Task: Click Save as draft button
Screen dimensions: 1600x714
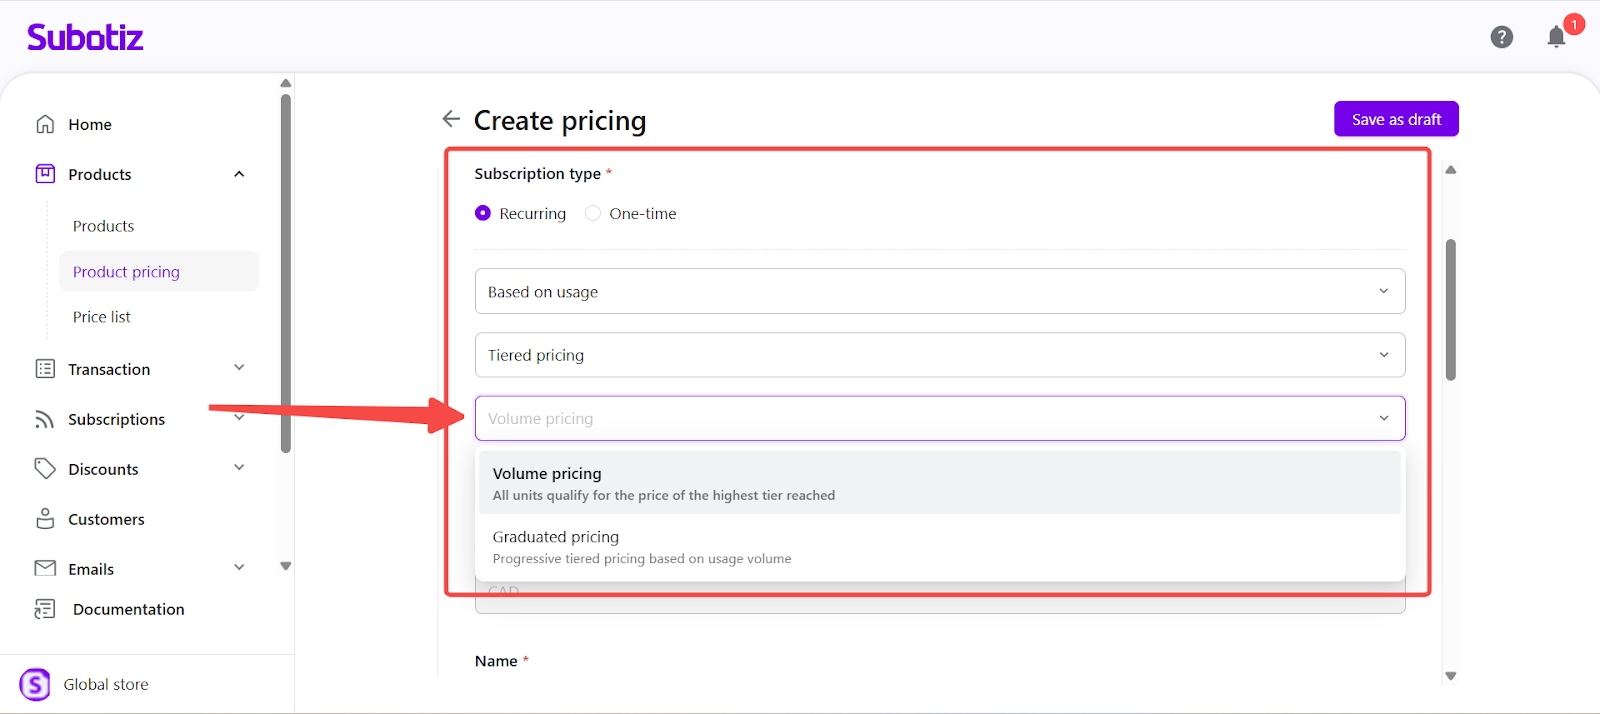Action: (1396, 119)
